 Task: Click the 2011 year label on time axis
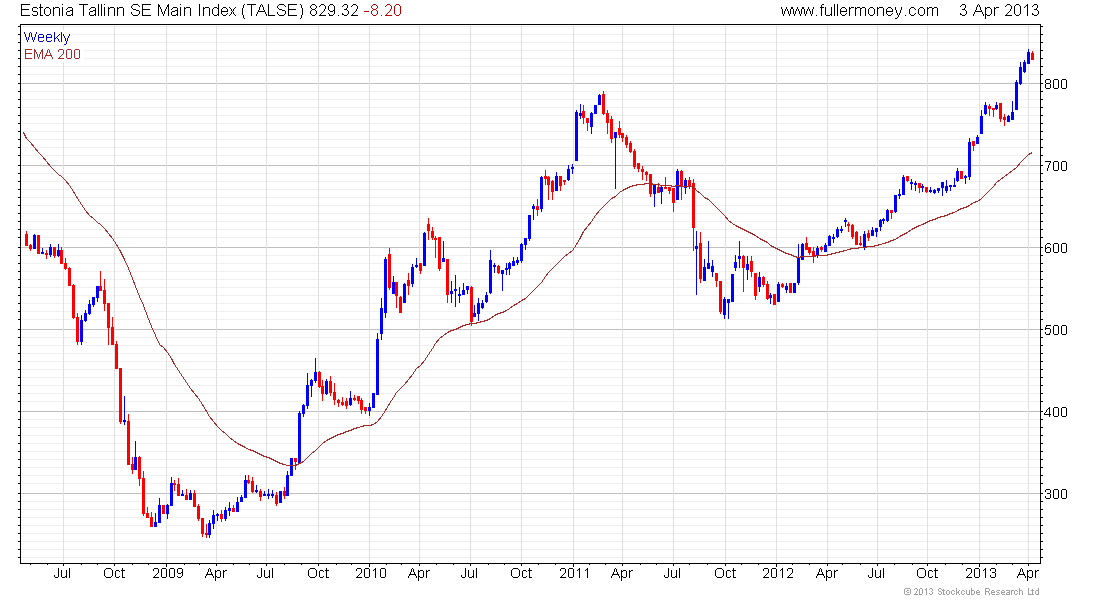574,573
